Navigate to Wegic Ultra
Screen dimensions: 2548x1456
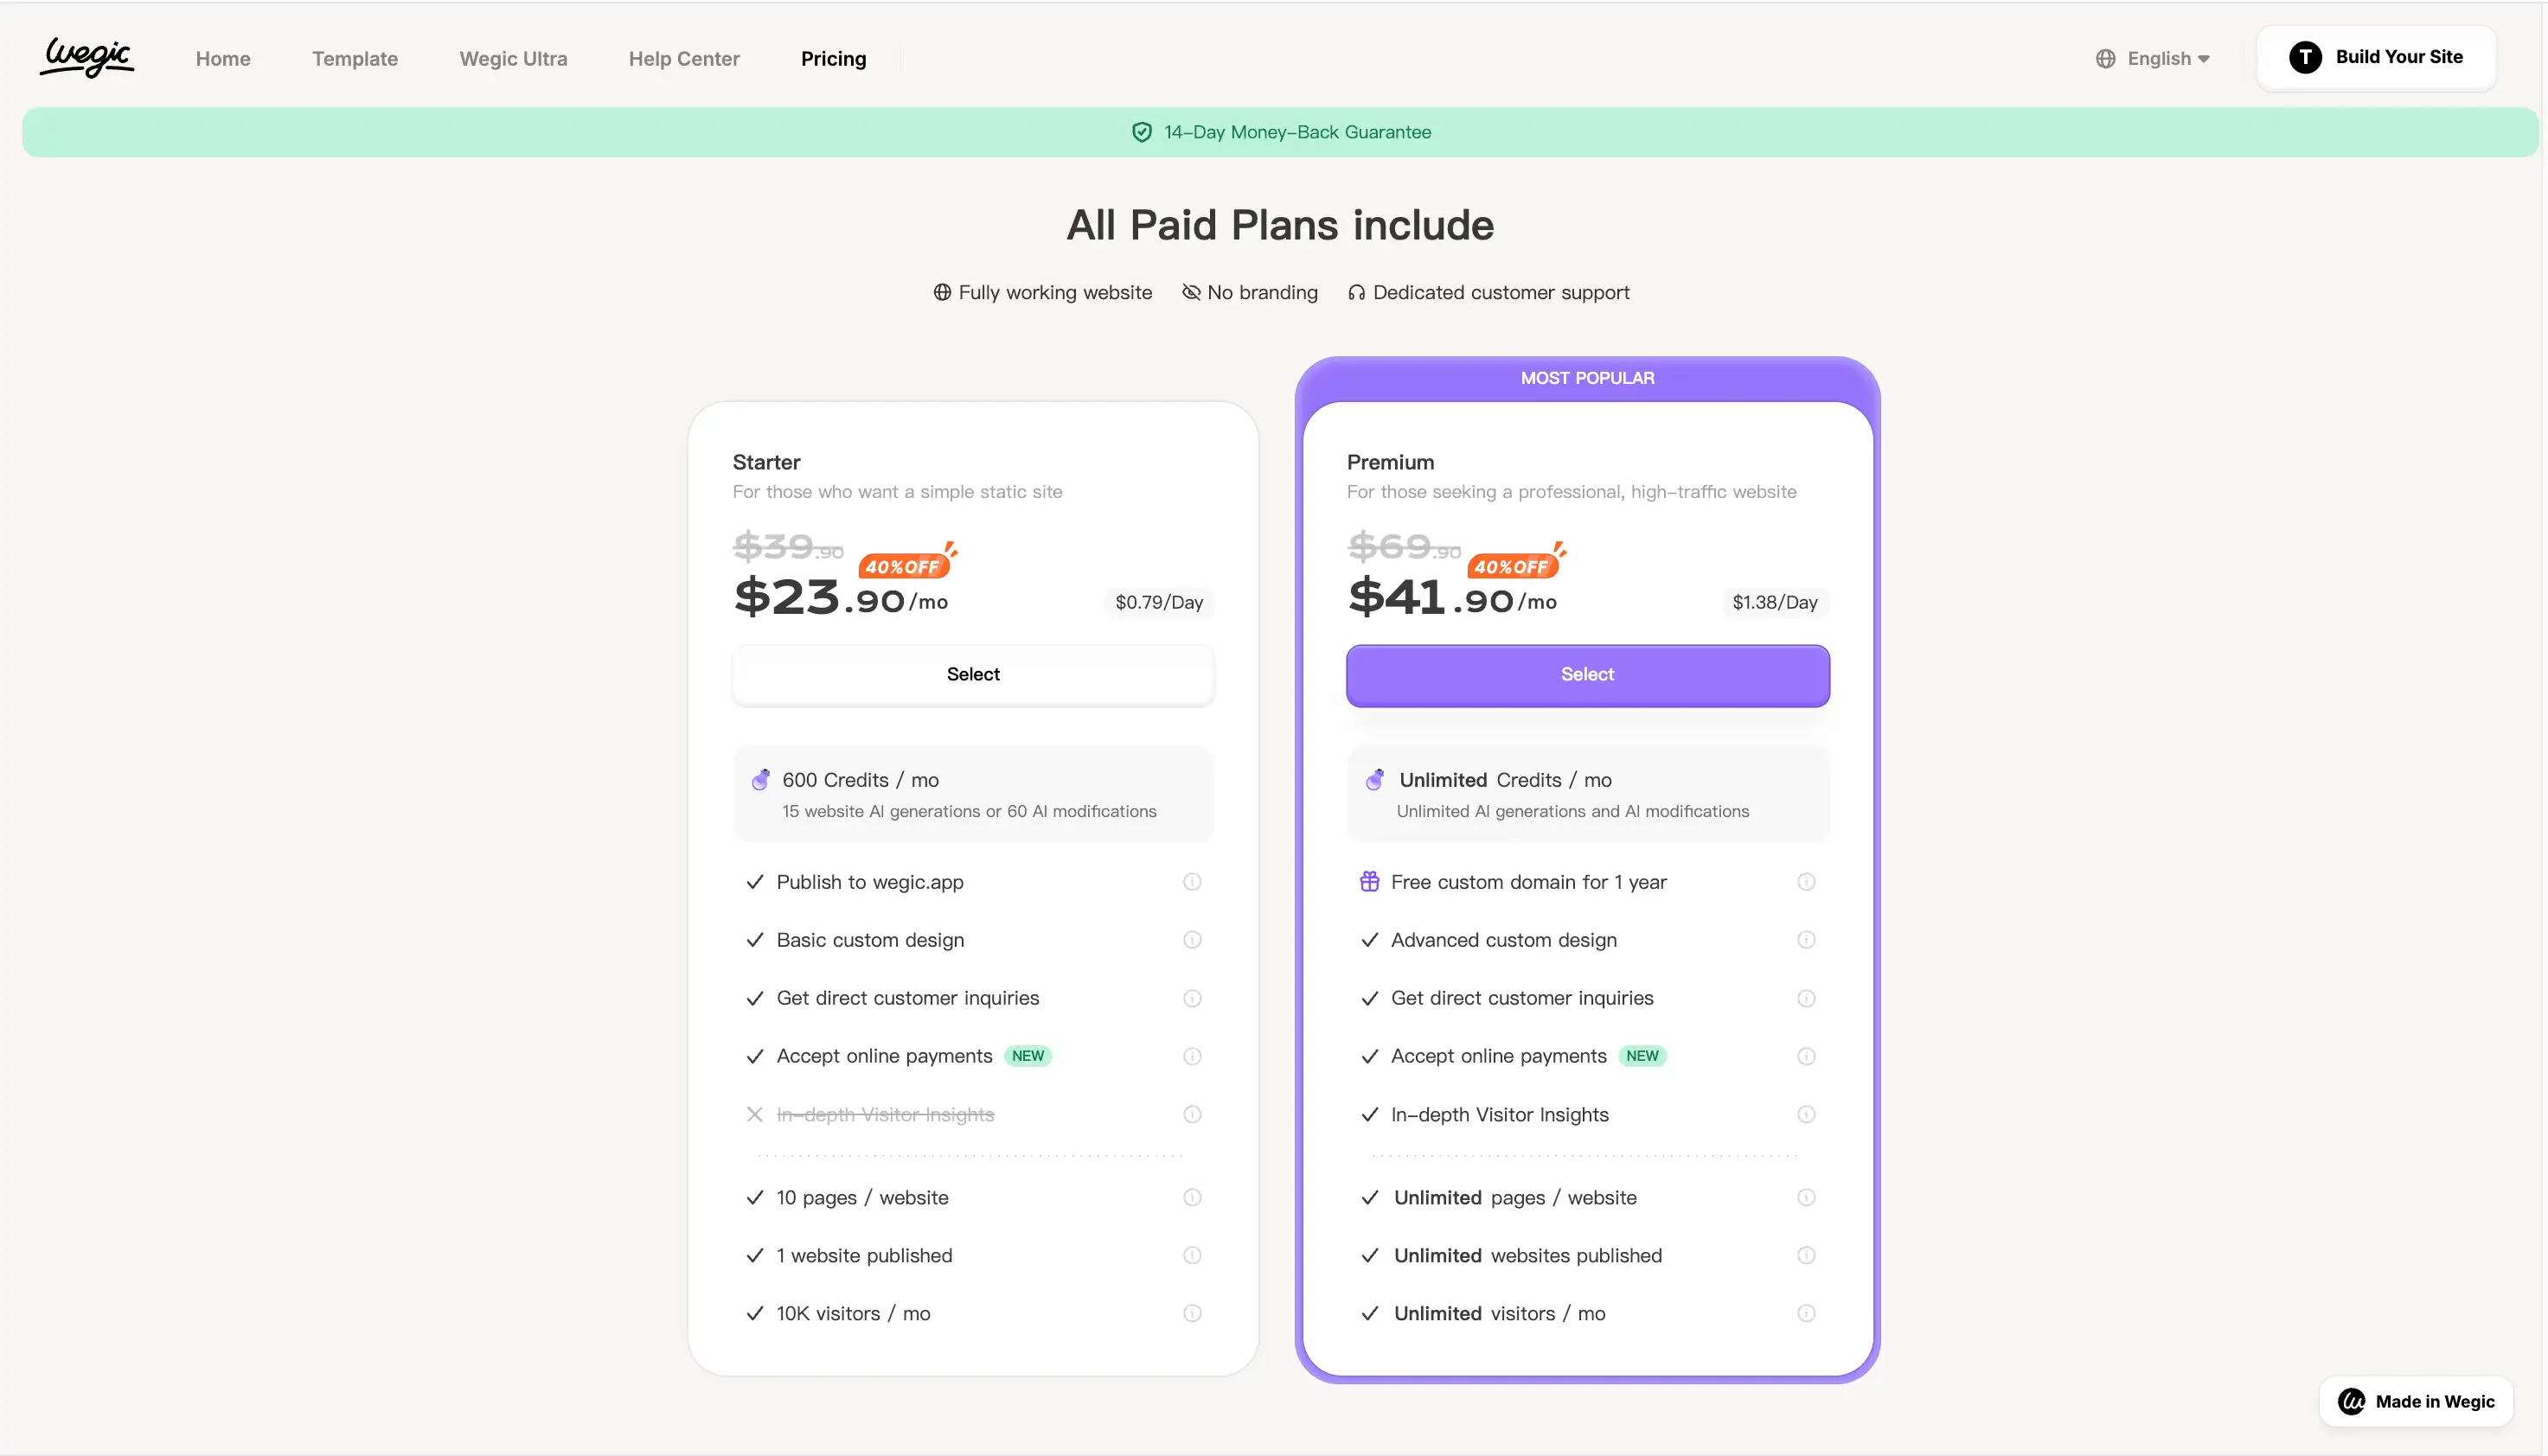pos(513,59)
